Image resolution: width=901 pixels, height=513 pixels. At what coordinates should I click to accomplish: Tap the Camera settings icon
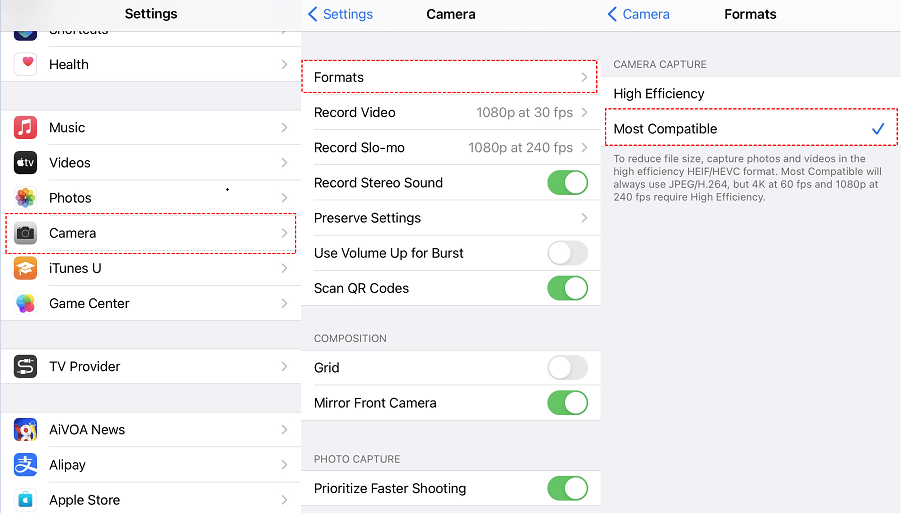click(26, 233)
